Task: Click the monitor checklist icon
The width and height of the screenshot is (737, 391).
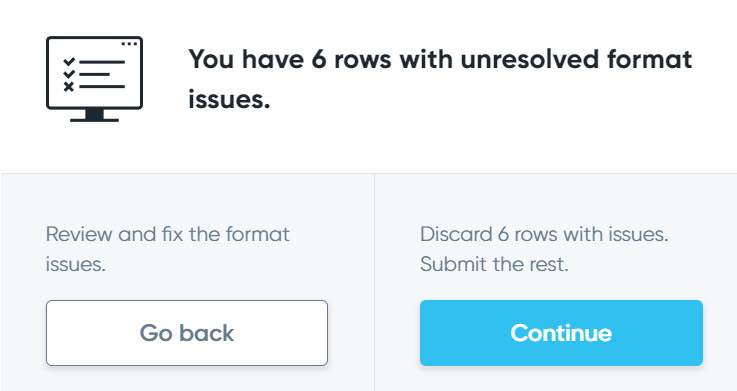Action: [94, 79]
